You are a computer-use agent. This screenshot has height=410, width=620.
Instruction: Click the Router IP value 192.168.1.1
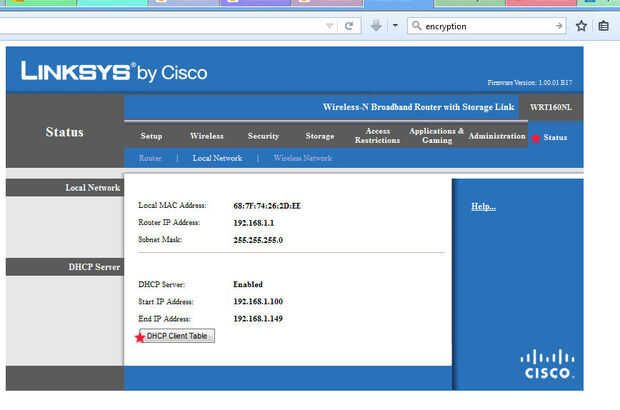pos(253,223)
